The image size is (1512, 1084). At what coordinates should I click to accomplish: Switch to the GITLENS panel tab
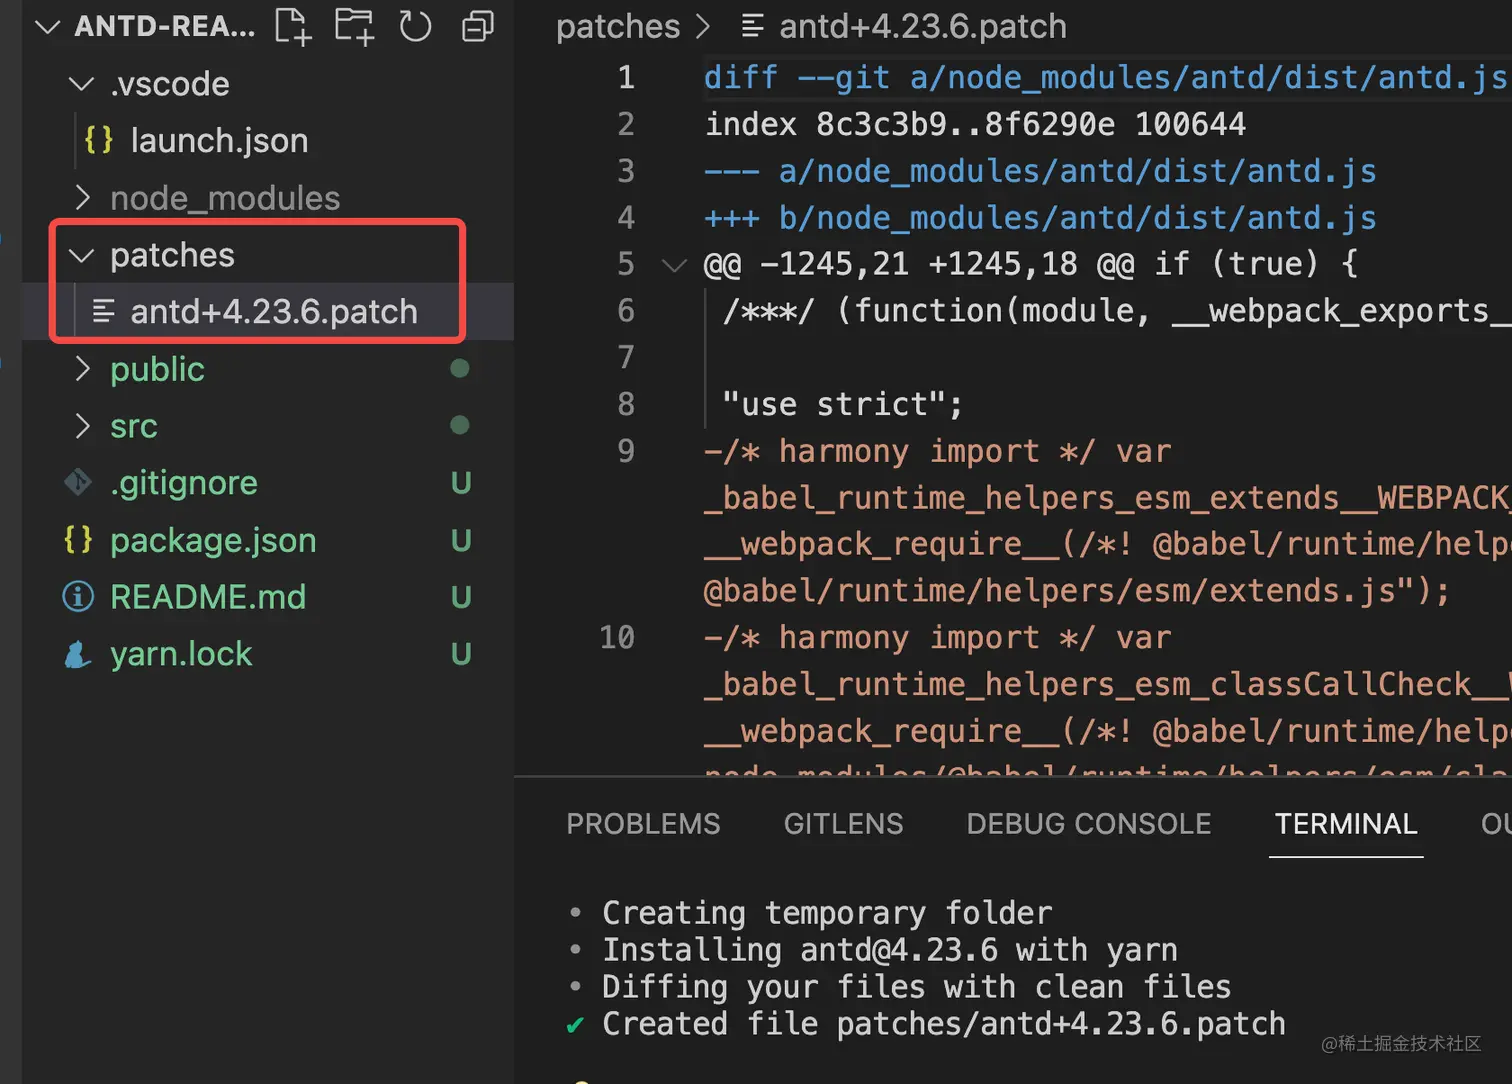[x=843, y=823]
